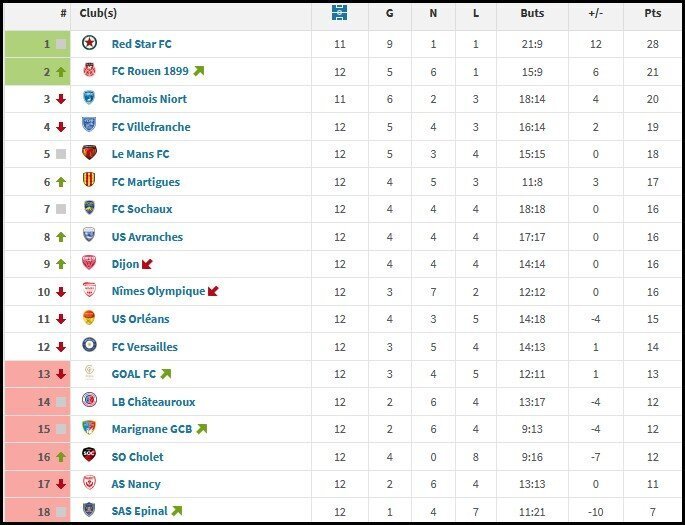Open the FC Sochaux club link
The height and width of the screenshot is (525, 685).
coord(142,209)
